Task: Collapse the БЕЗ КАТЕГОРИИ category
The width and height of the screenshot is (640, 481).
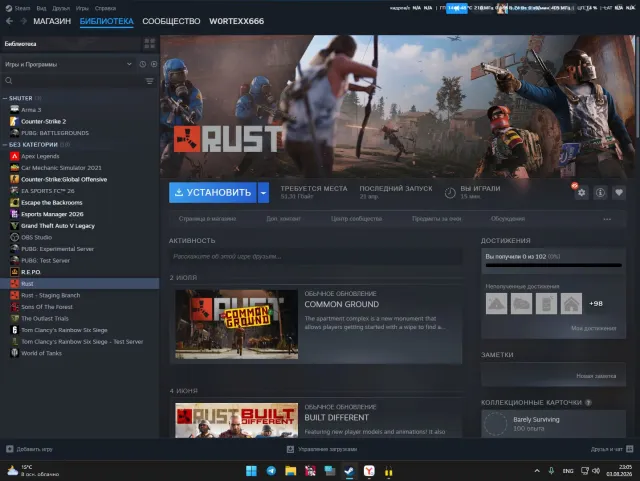Action: pos(5,145)
